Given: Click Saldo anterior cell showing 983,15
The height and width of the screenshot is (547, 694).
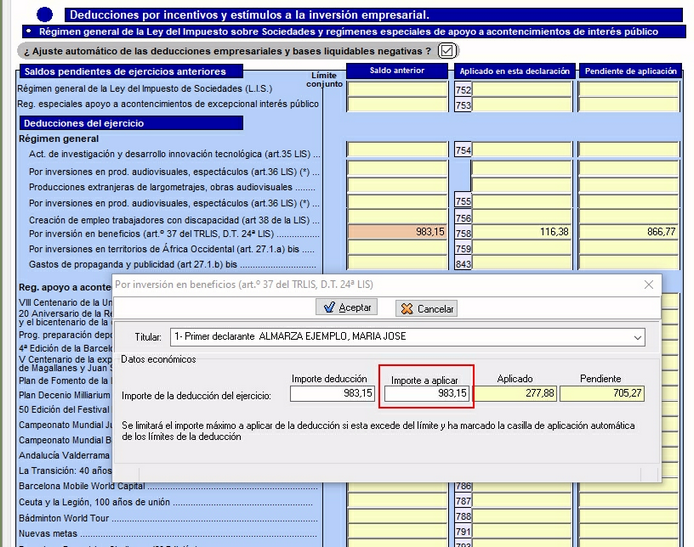Looking at the screenshot, I should click(397, 232).
